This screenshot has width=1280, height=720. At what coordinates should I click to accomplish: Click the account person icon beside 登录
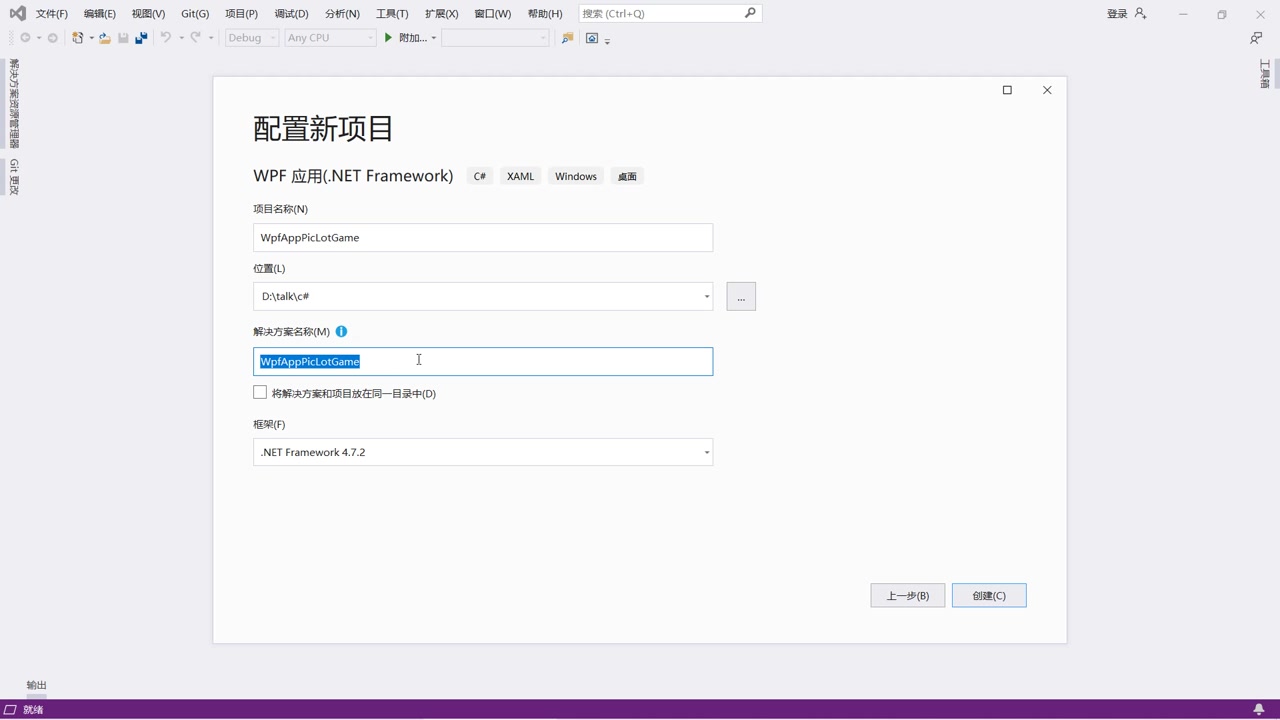click(1140, 13)
